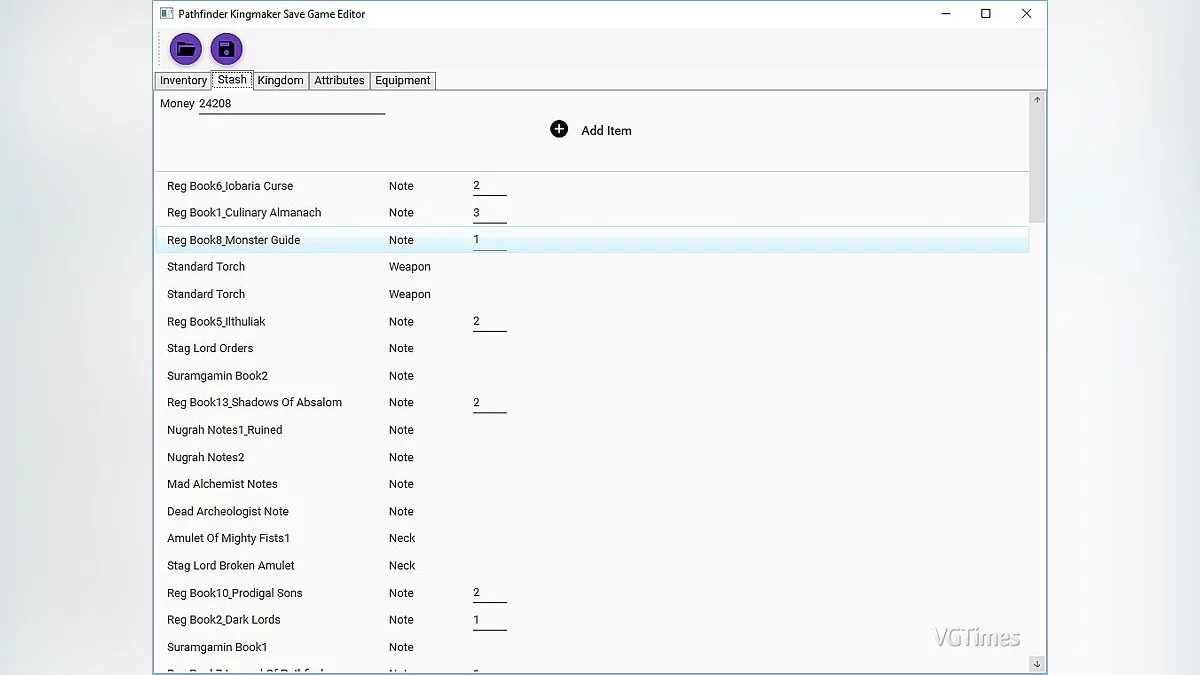The width and height of the screenshot is (1200, 675).
Task: Edit quantity of Reg Book1_Culinary Almanach
Action: point(489,213)
